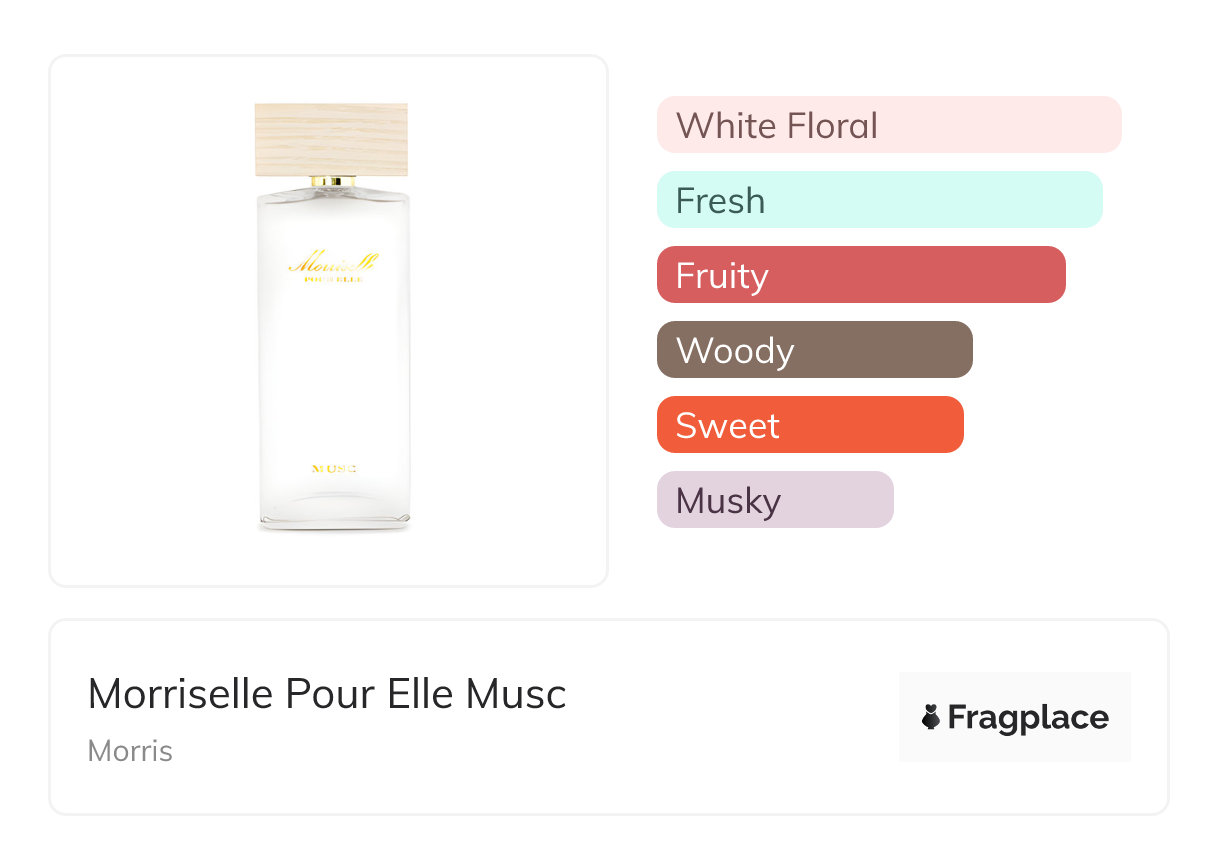Select the Fresh accord bar

(879, 200)
